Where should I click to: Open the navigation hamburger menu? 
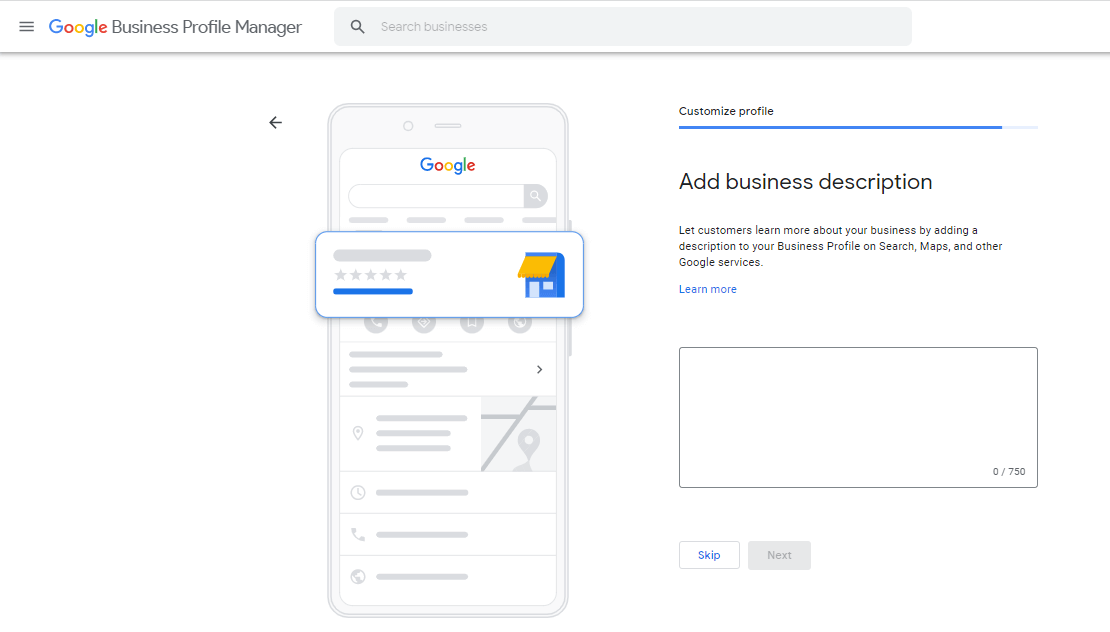click(26, 26)
